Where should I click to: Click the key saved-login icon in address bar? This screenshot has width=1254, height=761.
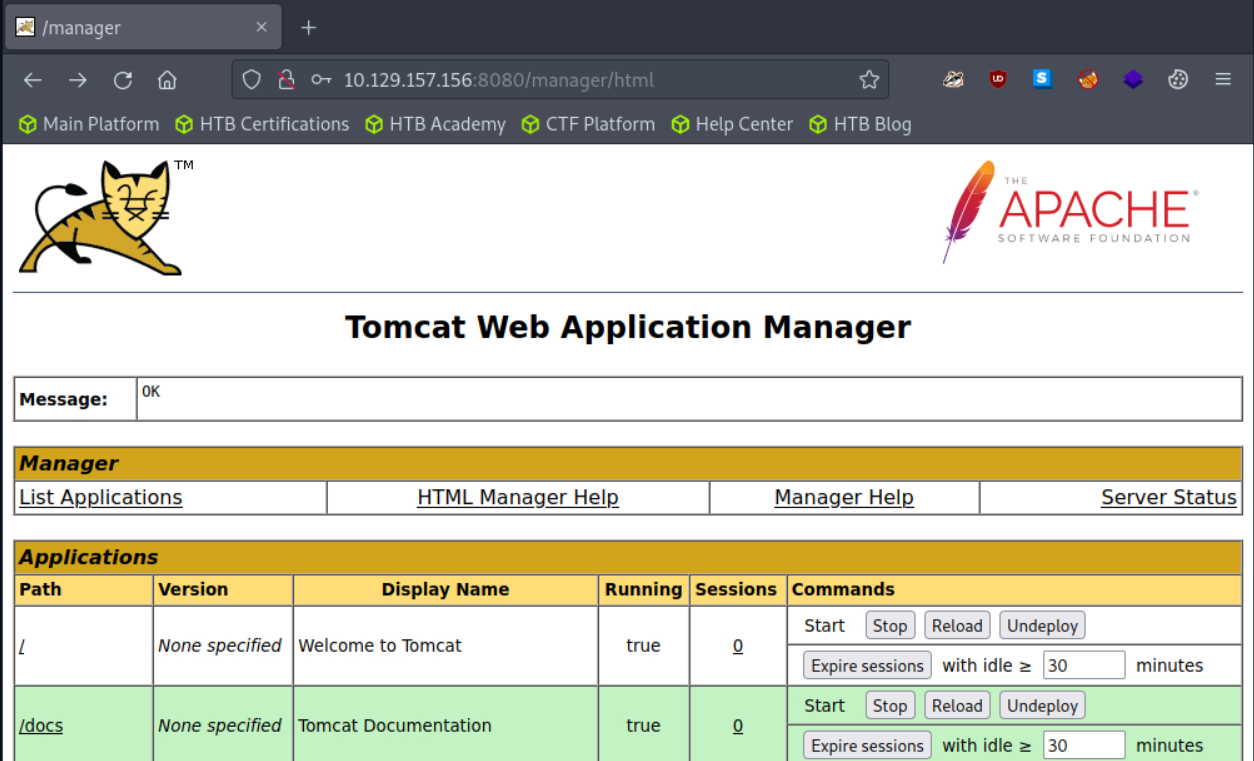321,80
